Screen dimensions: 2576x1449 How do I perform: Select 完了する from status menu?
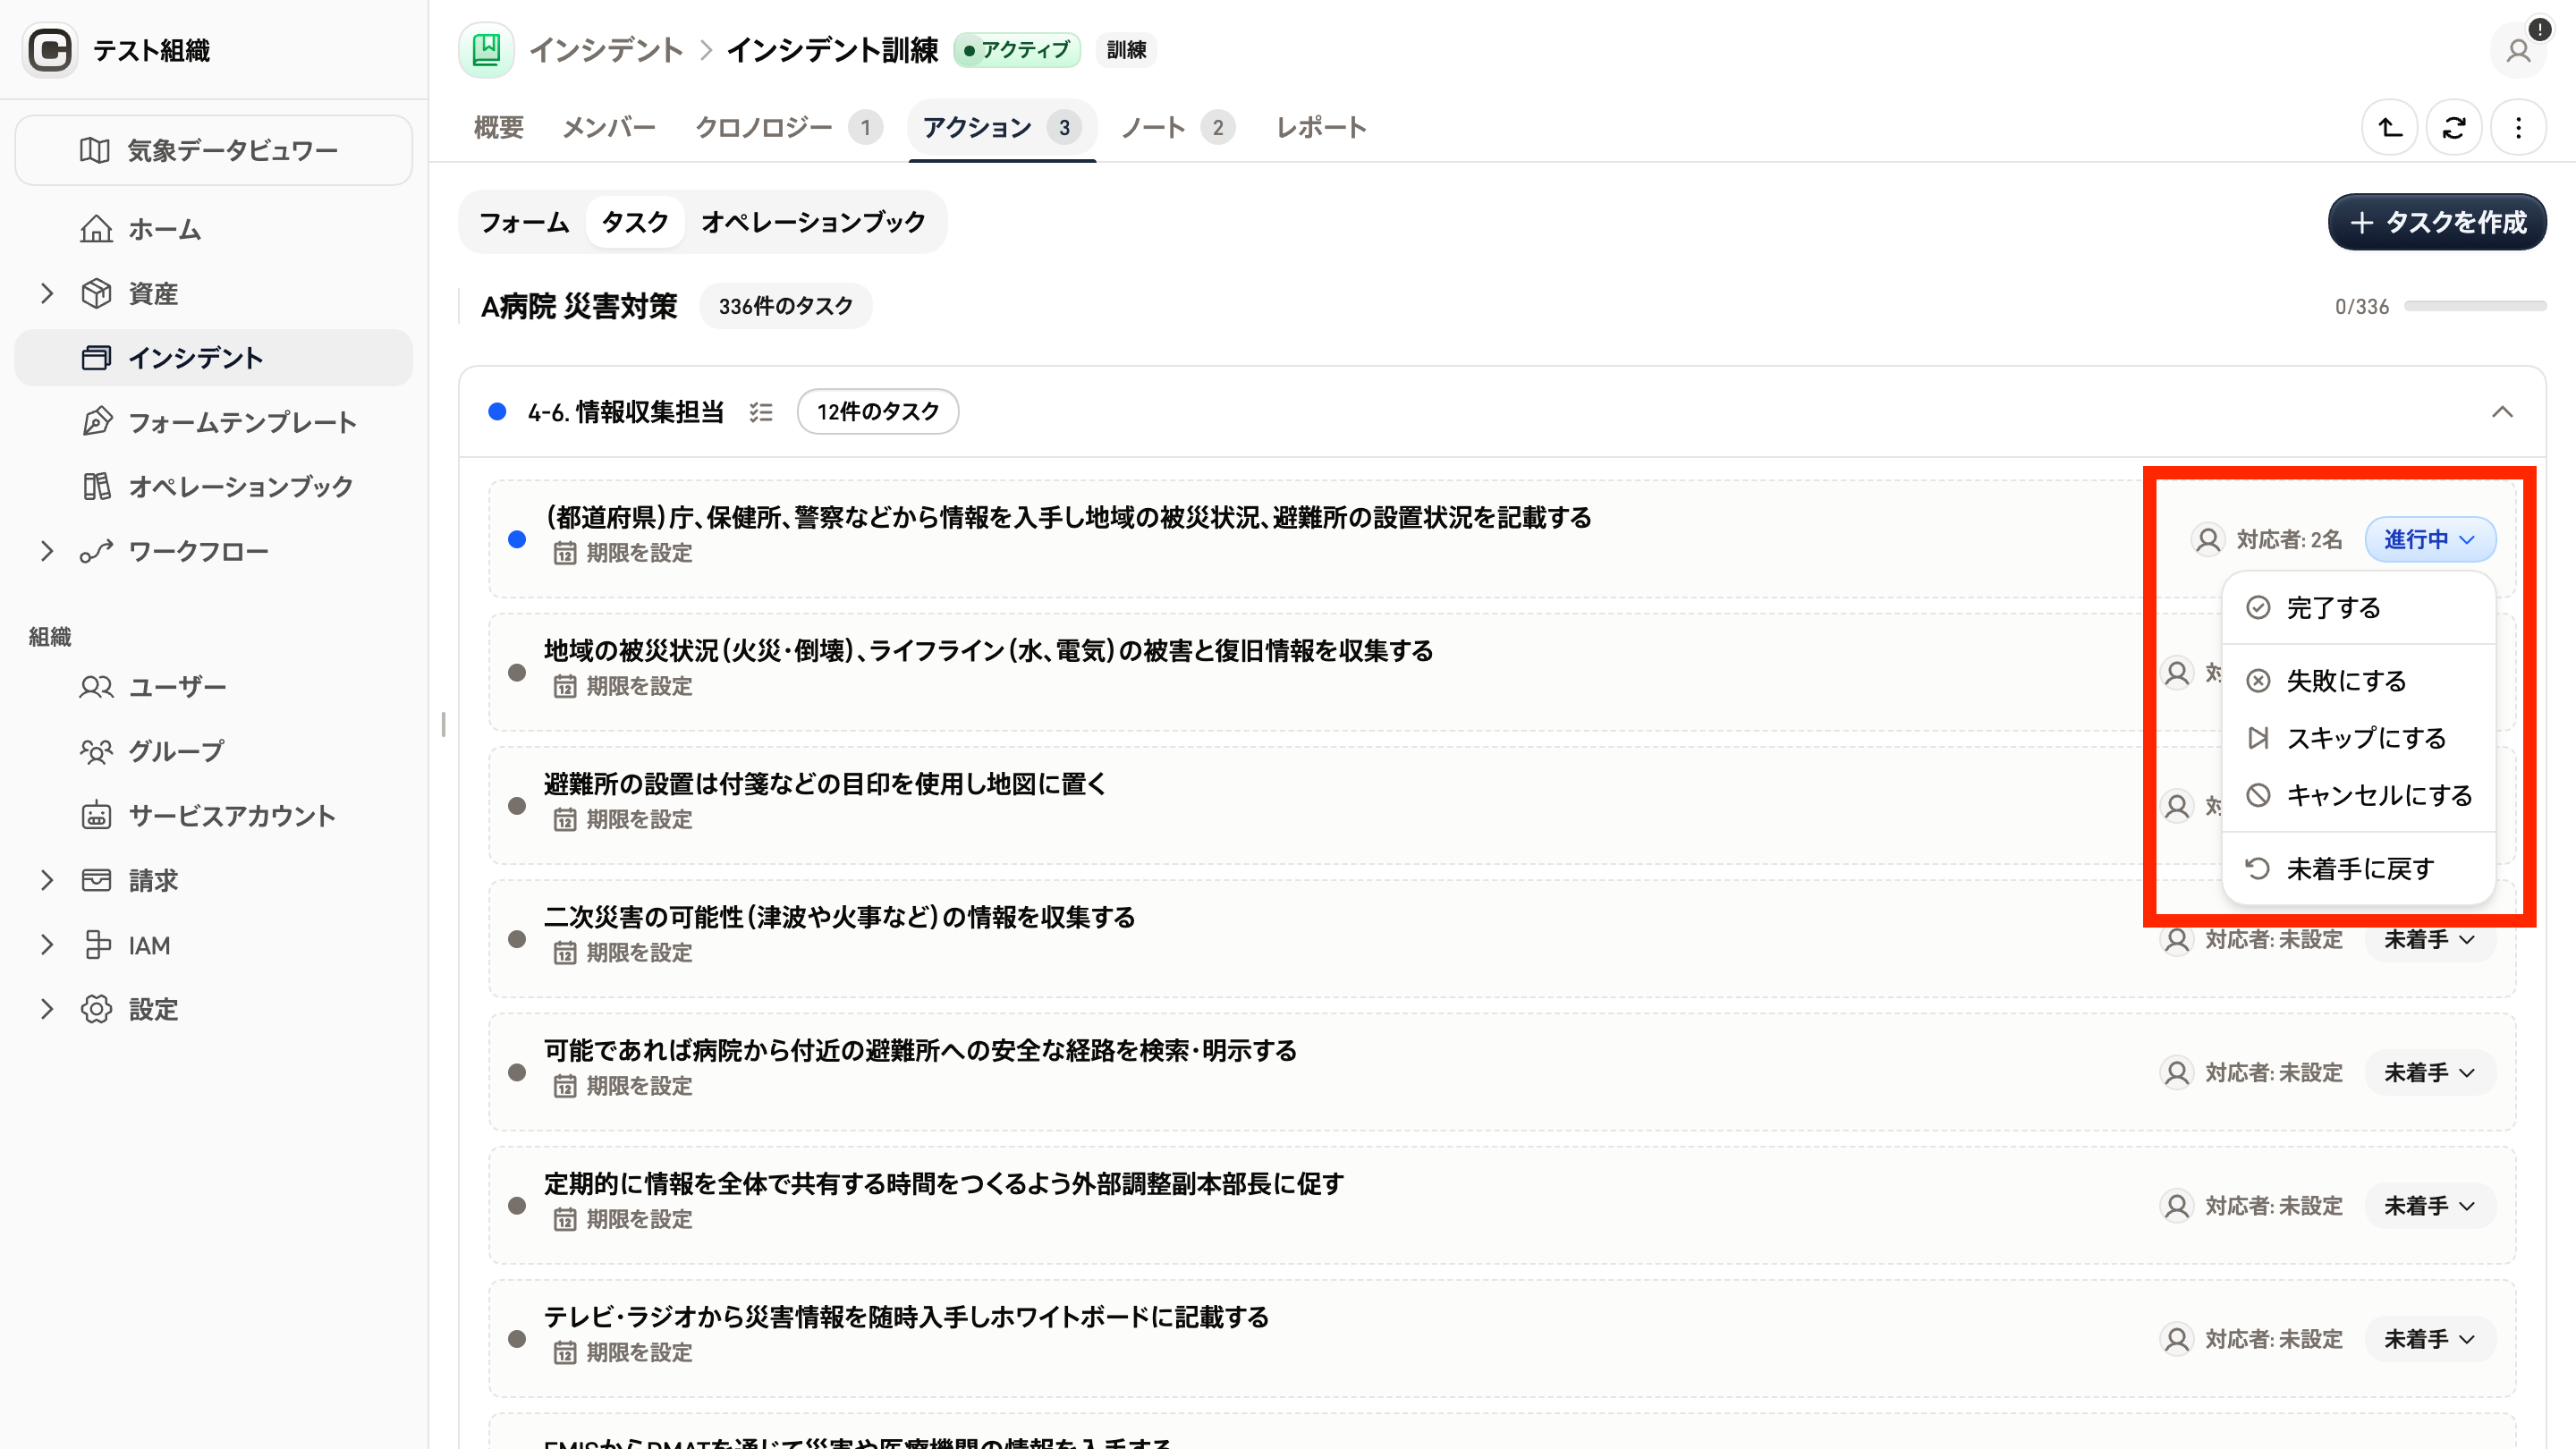2358,608
